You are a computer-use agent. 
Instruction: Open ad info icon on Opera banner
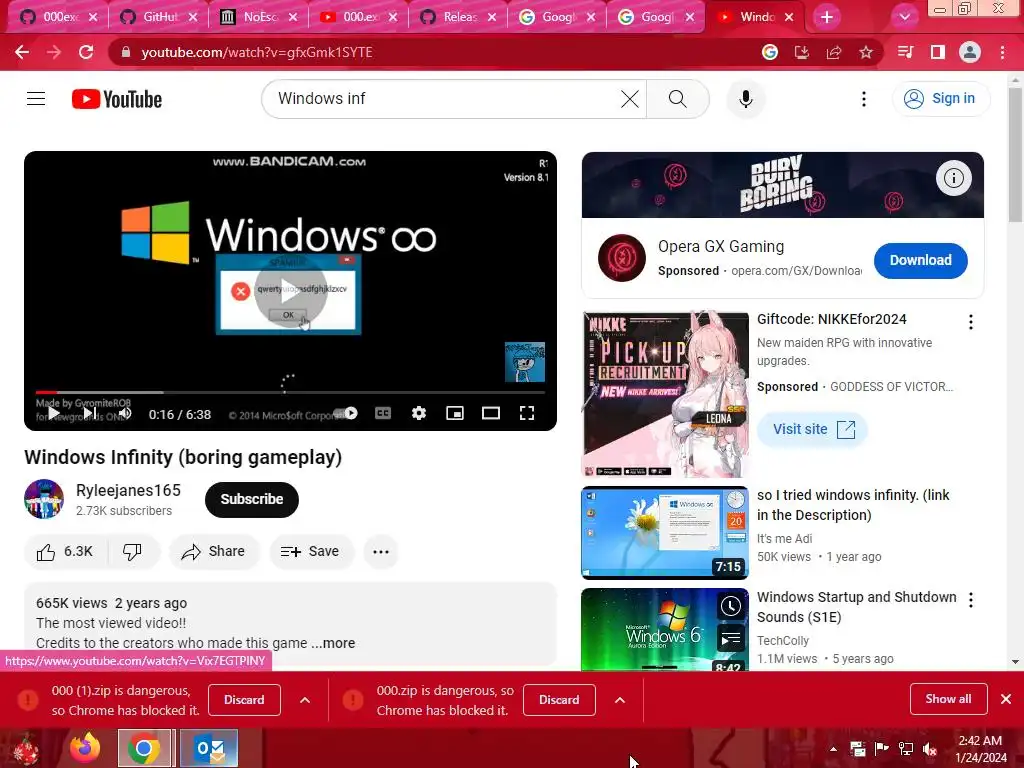(x=953, y=178)
